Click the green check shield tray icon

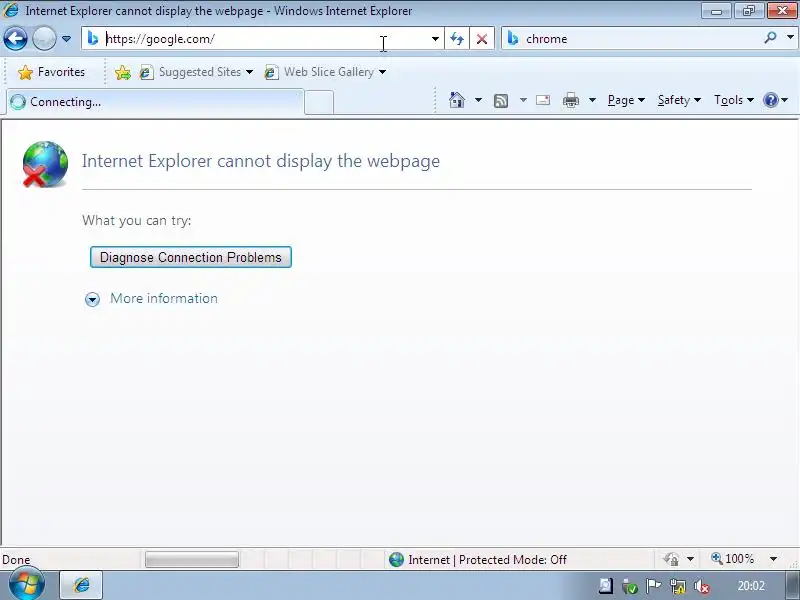click(630, 587)
